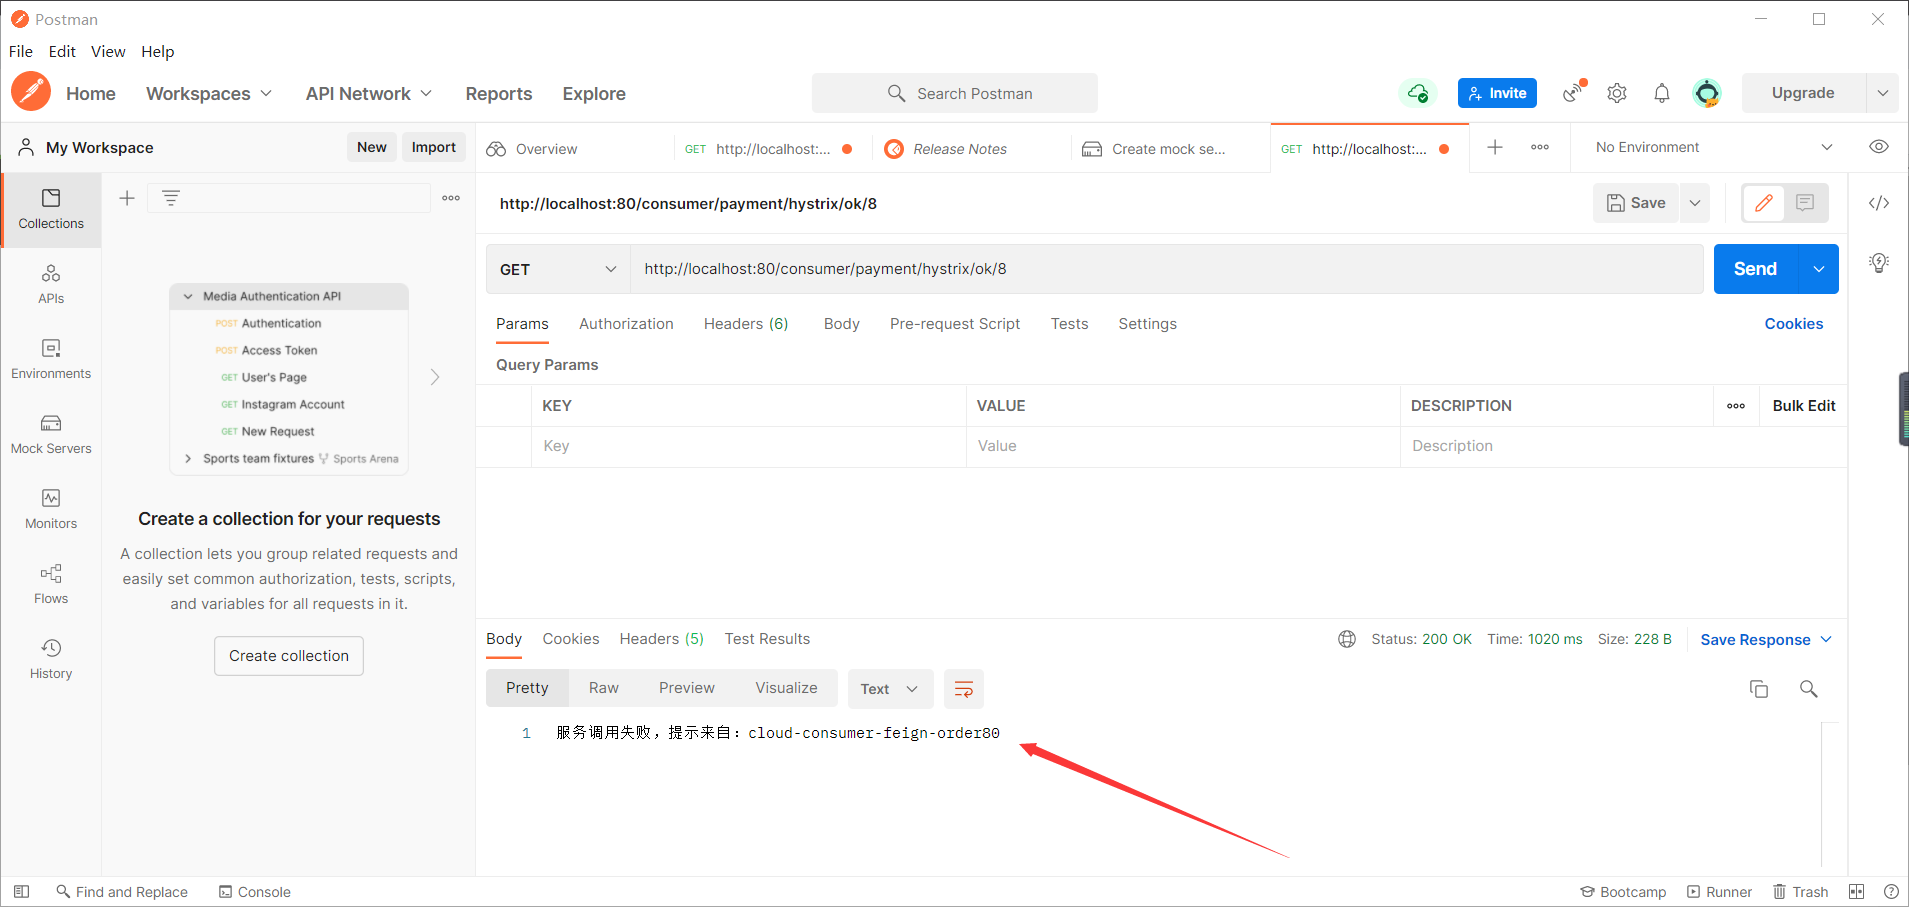Open Monitors in the sidebar
The width and height of the screenshot is (1909, 907).
click(51, 510)
